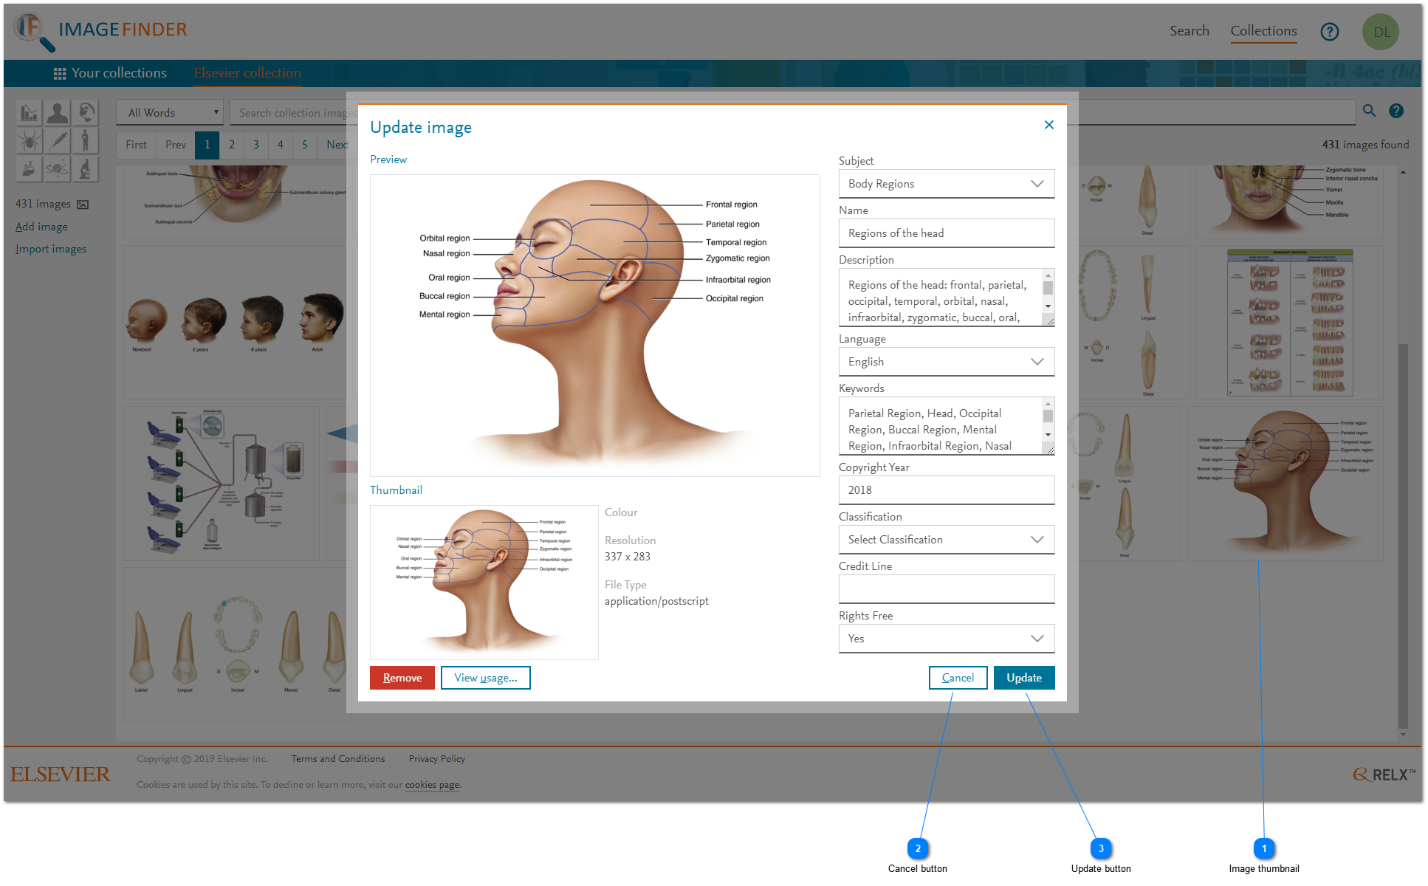Screen dimensions: 1428x886
Task: Select page 4 in pagination
Action: [x=280, y=145]
